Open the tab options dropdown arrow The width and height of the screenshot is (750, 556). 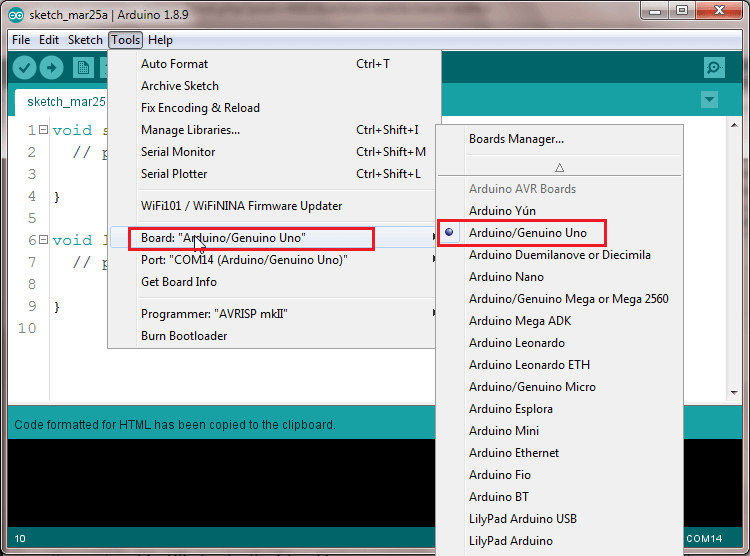pyautogui.click(x=709, y=100)
